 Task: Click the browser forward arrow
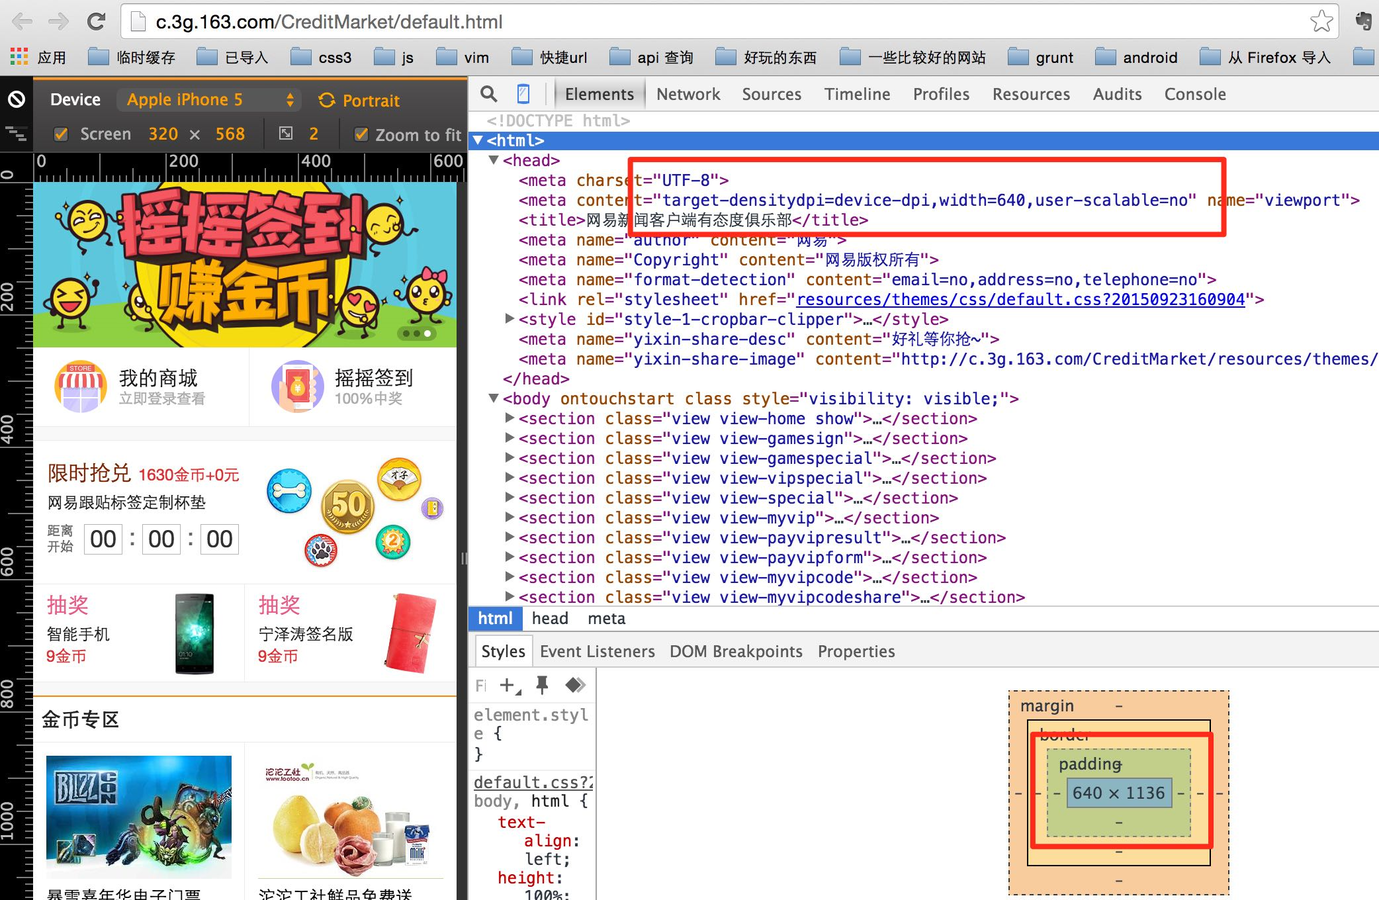(59, 21)
